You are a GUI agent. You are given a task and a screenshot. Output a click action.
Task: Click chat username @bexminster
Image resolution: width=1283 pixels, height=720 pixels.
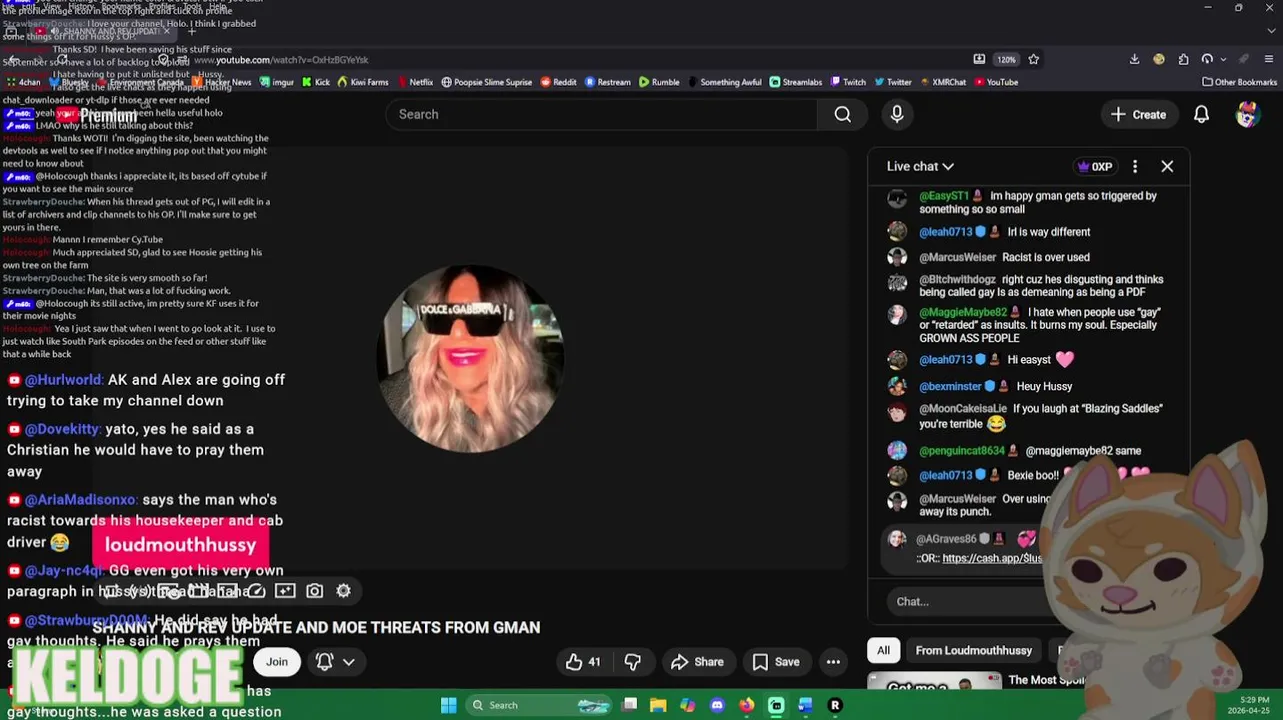tap(950, 386)
